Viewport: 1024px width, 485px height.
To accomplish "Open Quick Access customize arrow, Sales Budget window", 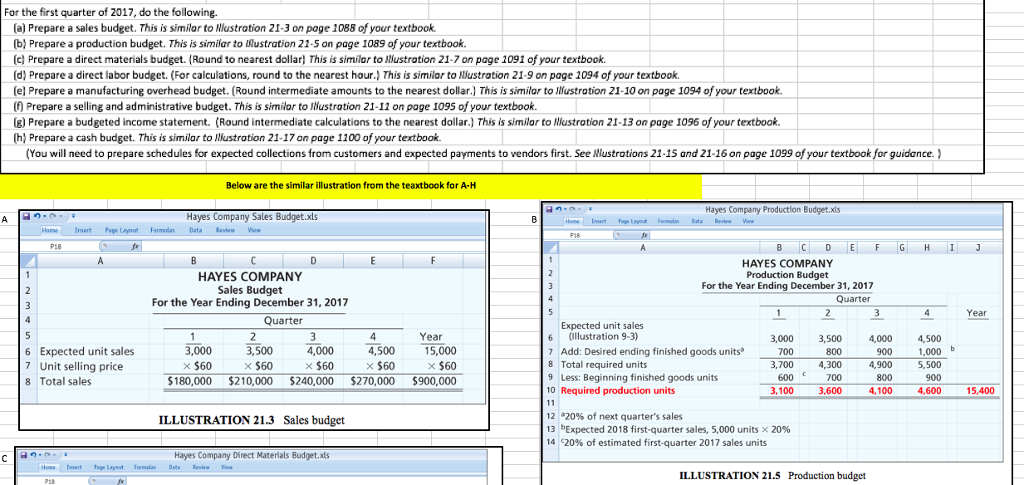I will [x=73, y=216].
